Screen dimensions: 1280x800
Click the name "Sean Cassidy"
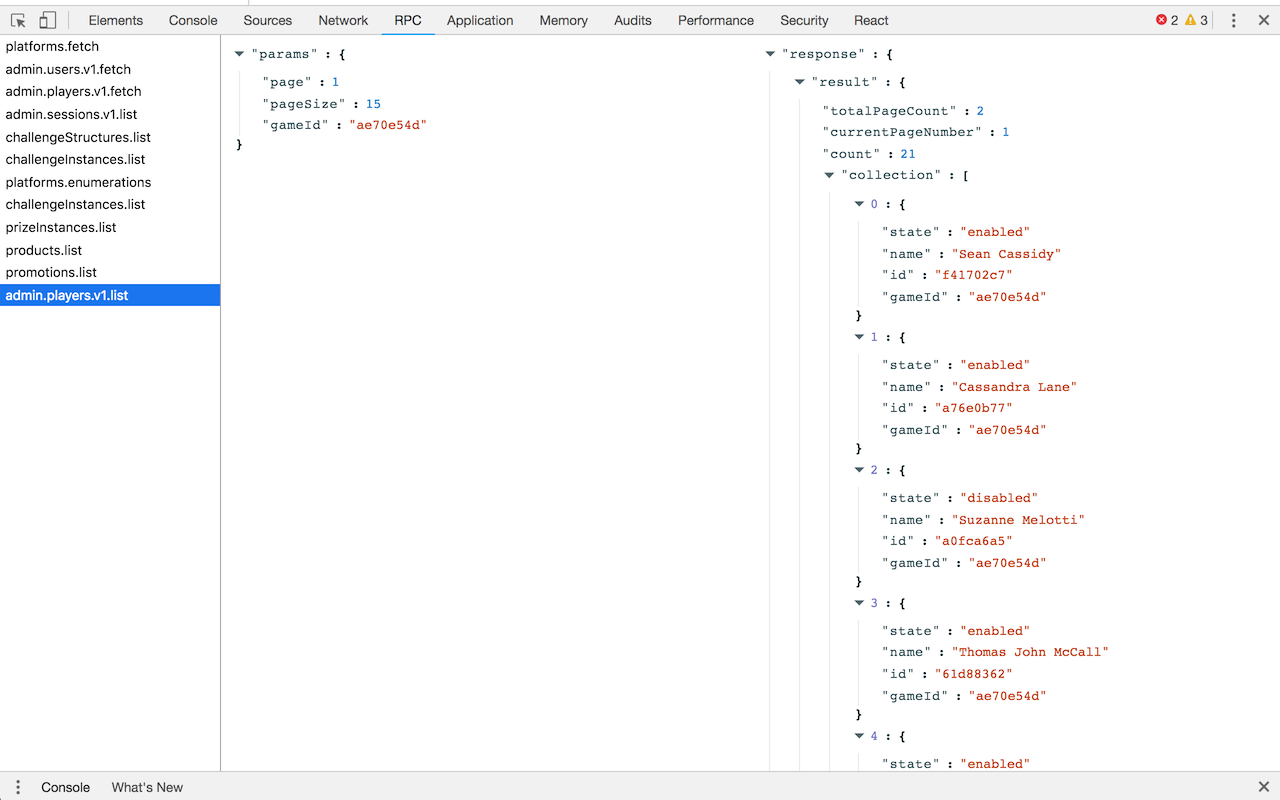click(1006, 254)
